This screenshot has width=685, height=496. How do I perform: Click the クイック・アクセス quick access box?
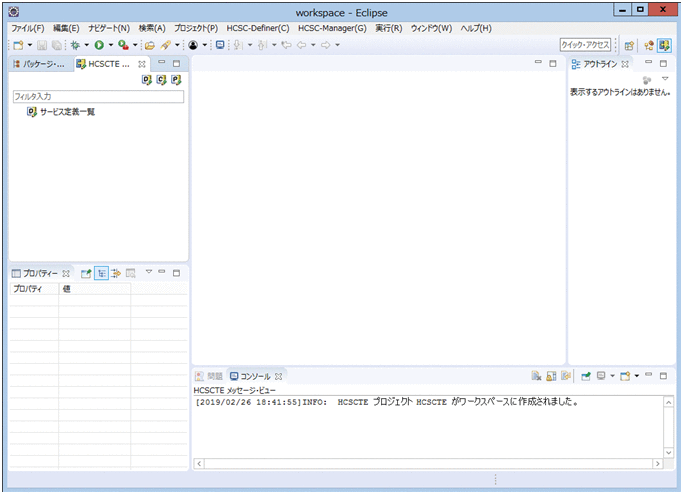pyautogui.click(x=585, y=45)
